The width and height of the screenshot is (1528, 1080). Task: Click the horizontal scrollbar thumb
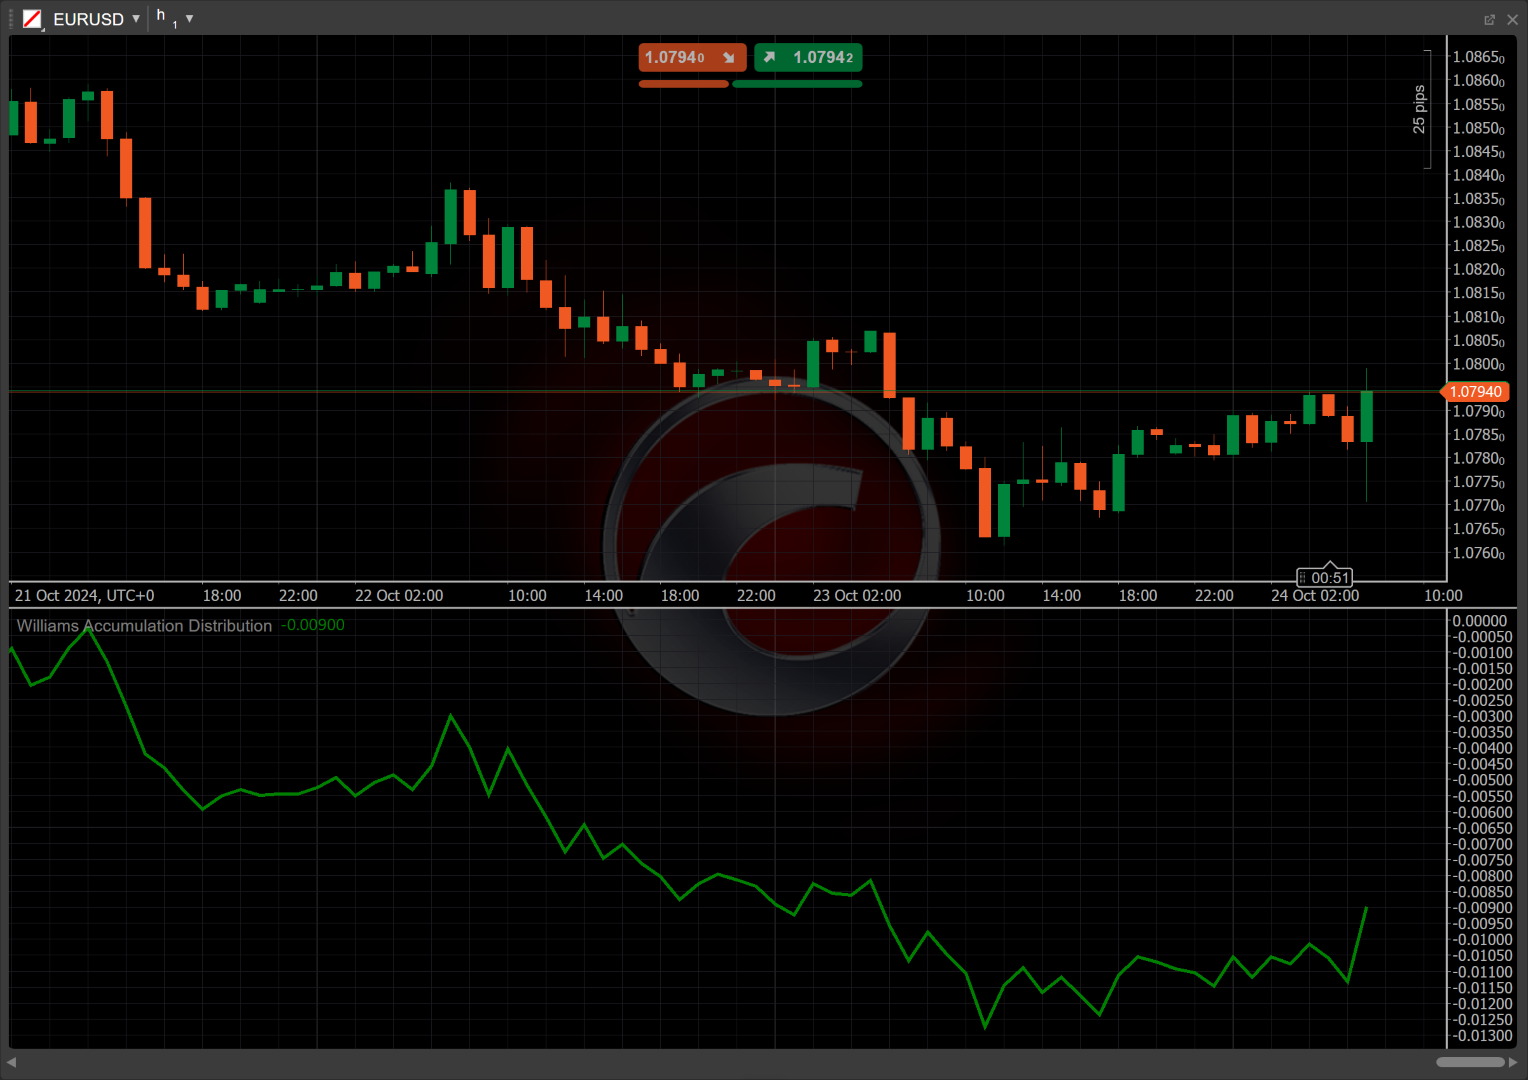click(x=1470, y=1062)
